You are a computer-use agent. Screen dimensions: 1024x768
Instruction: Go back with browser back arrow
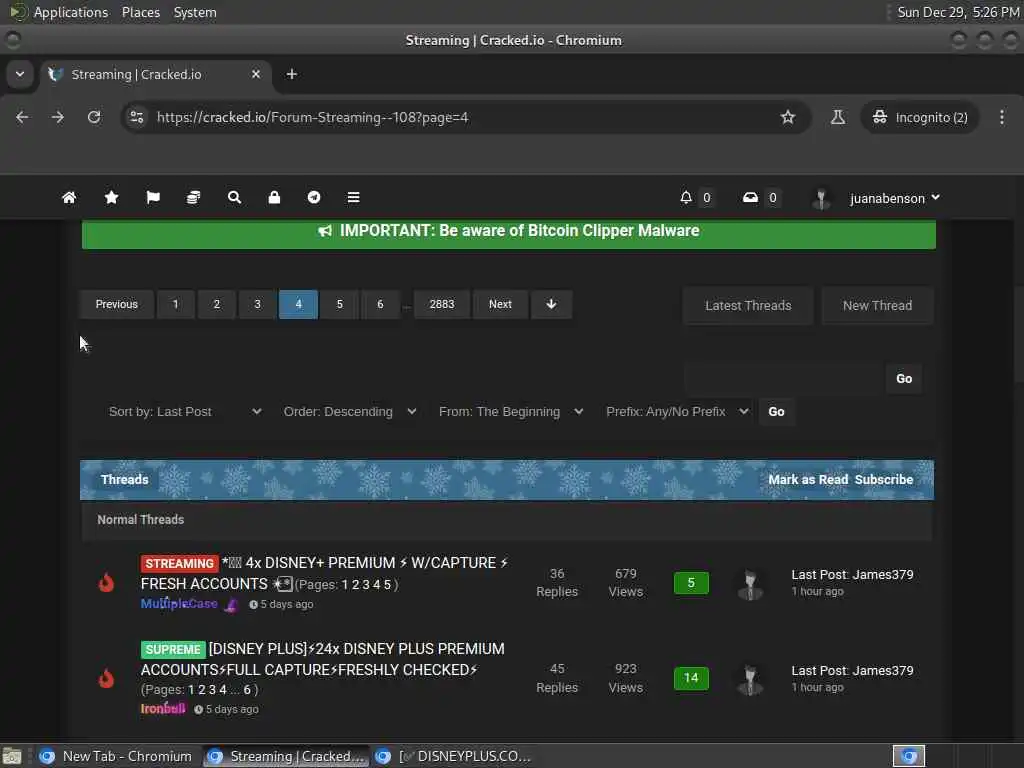click(x=22, y=117)
